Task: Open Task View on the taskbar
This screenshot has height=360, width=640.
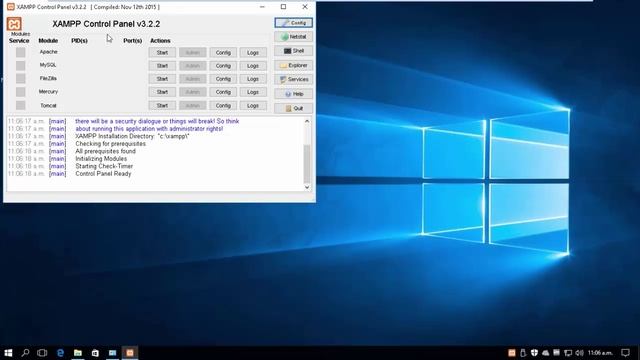Action: tap(42, 353)
